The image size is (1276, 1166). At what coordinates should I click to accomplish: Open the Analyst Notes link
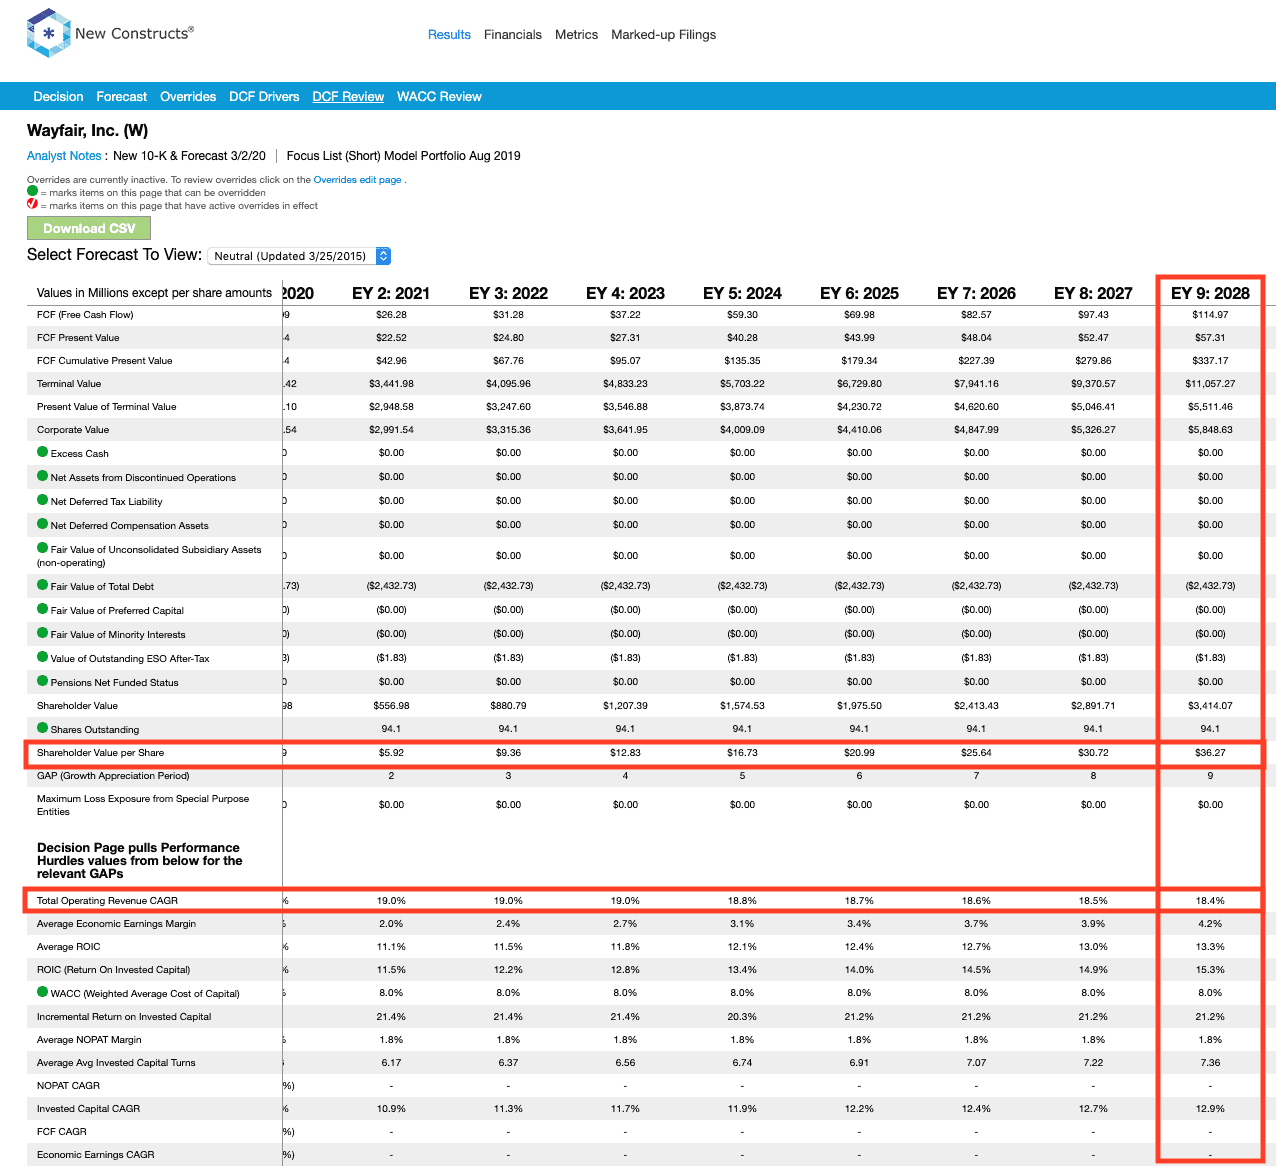[64, 156]
